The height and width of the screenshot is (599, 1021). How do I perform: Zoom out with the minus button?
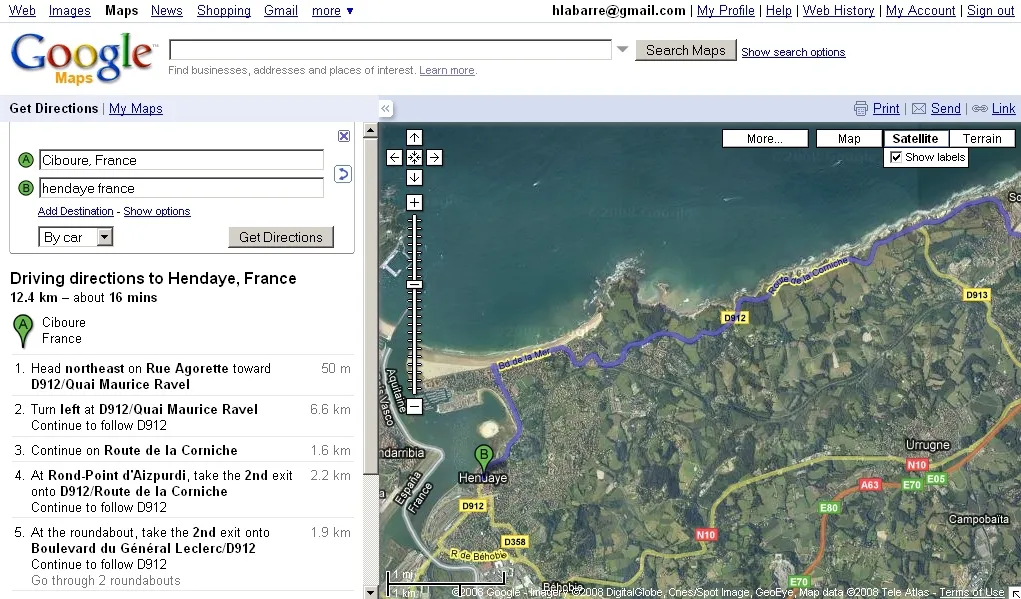click(x=414, y=406)
